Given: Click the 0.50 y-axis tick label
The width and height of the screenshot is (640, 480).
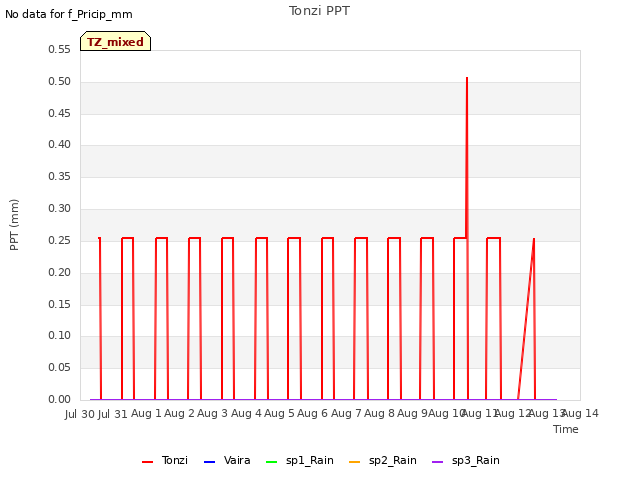Looking at the screenshot, I should [60, 81].
